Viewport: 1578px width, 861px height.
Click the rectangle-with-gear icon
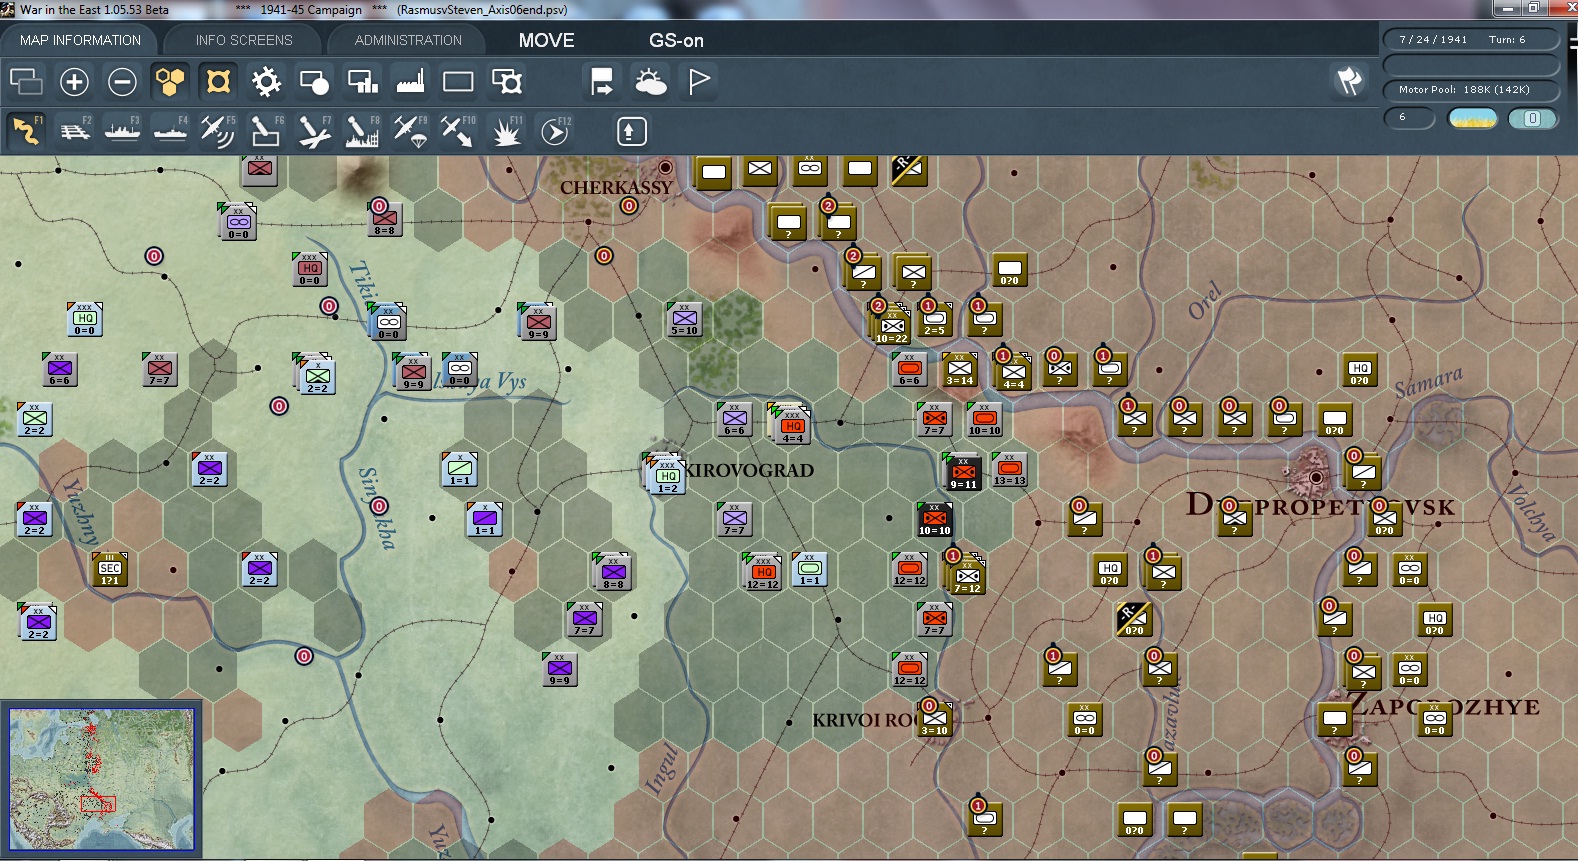(506, 81)
